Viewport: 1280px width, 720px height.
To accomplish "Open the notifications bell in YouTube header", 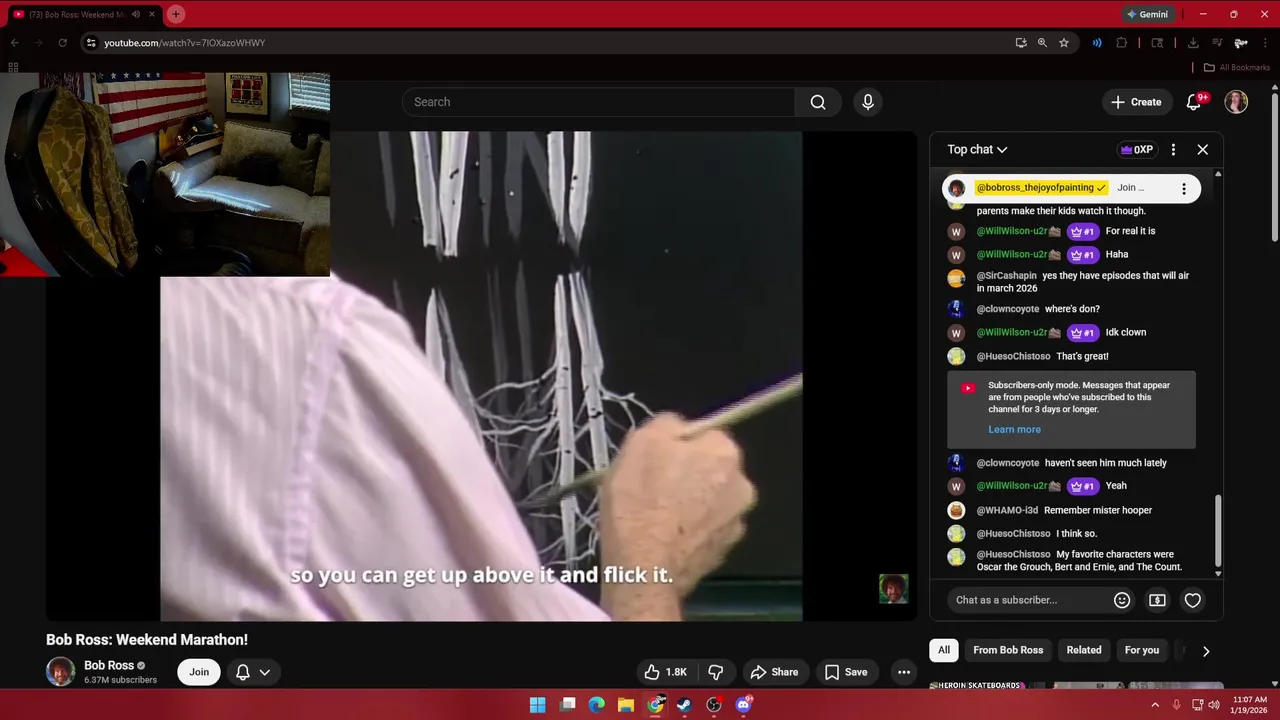I will (1194, 102).
